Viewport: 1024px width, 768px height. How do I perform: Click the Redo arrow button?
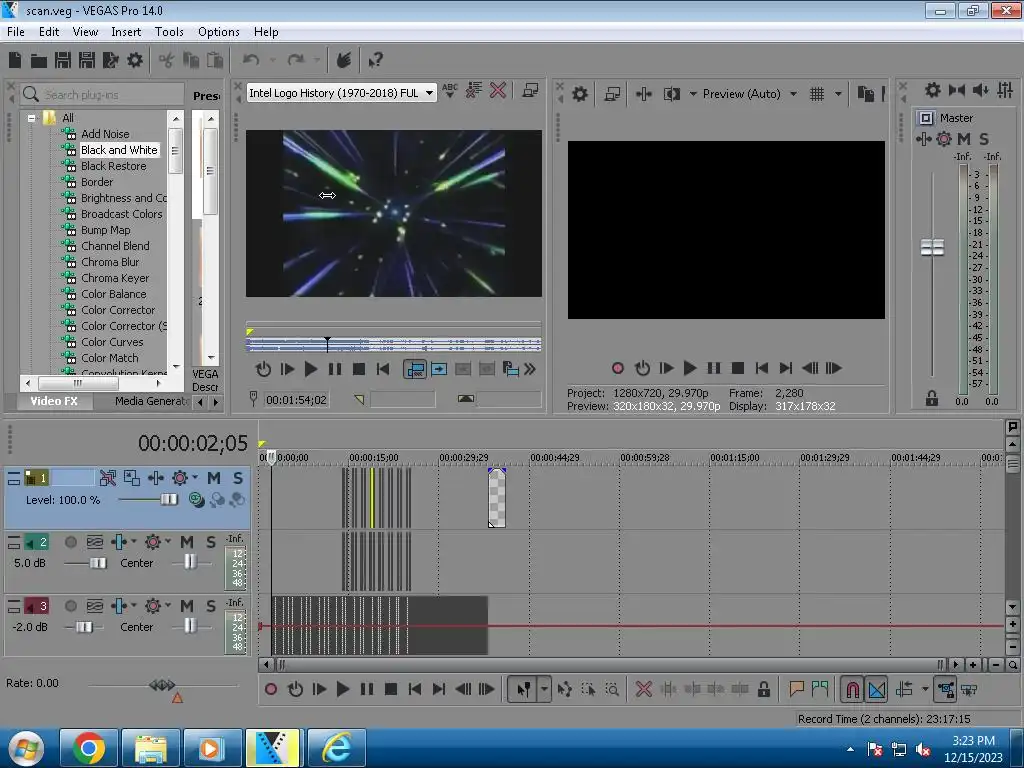(296, 60)
